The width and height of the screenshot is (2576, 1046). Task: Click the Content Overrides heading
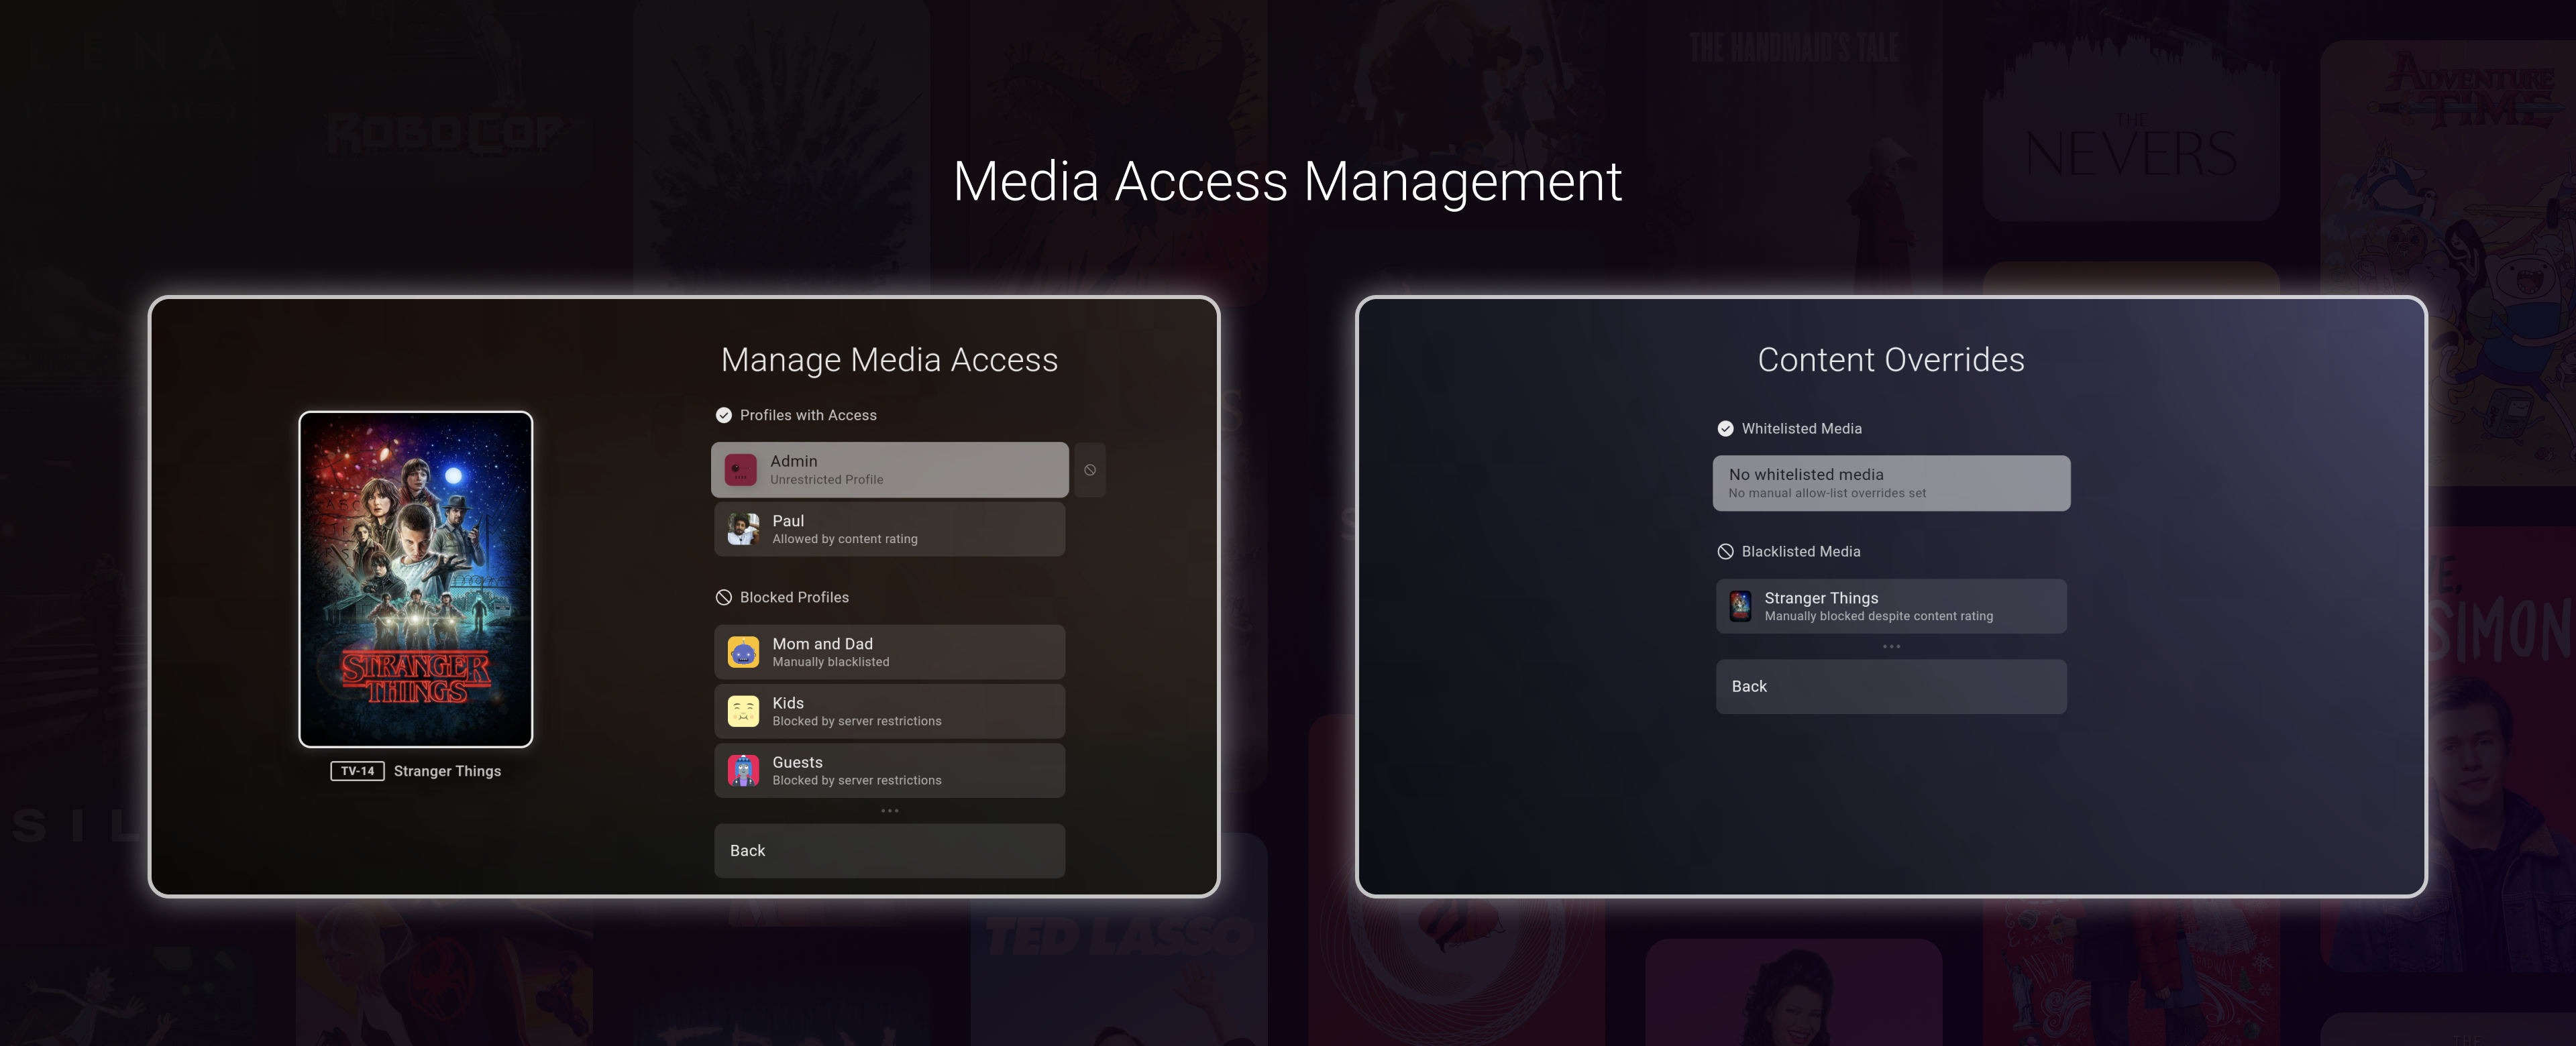1891,360
